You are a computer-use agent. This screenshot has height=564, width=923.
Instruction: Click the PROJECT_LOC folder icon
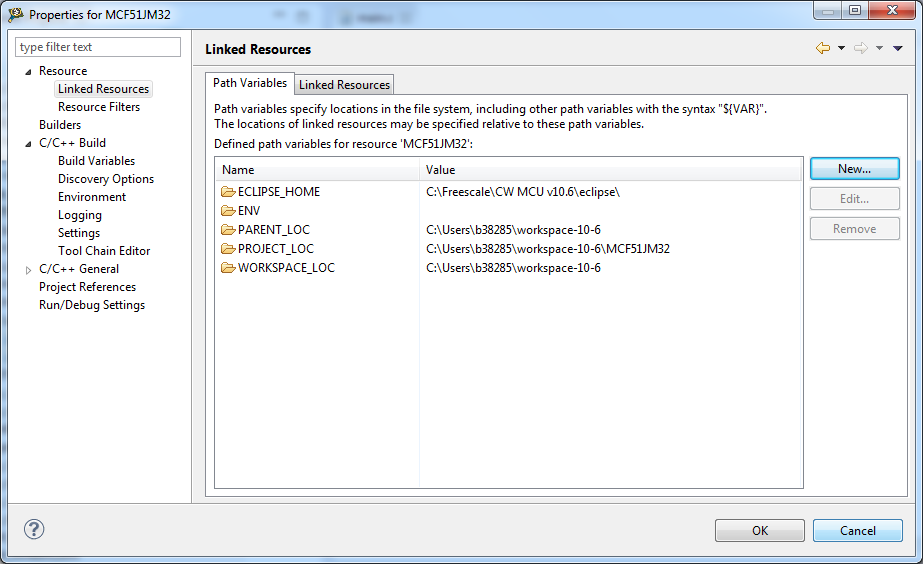click(228, 249)
